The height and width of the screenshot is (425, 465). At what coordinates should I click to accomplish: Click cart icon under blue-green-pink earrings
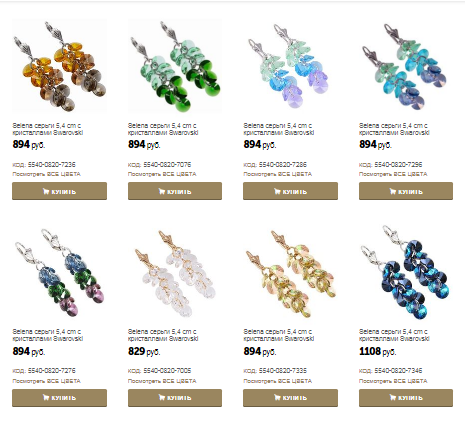pos(46,397)
